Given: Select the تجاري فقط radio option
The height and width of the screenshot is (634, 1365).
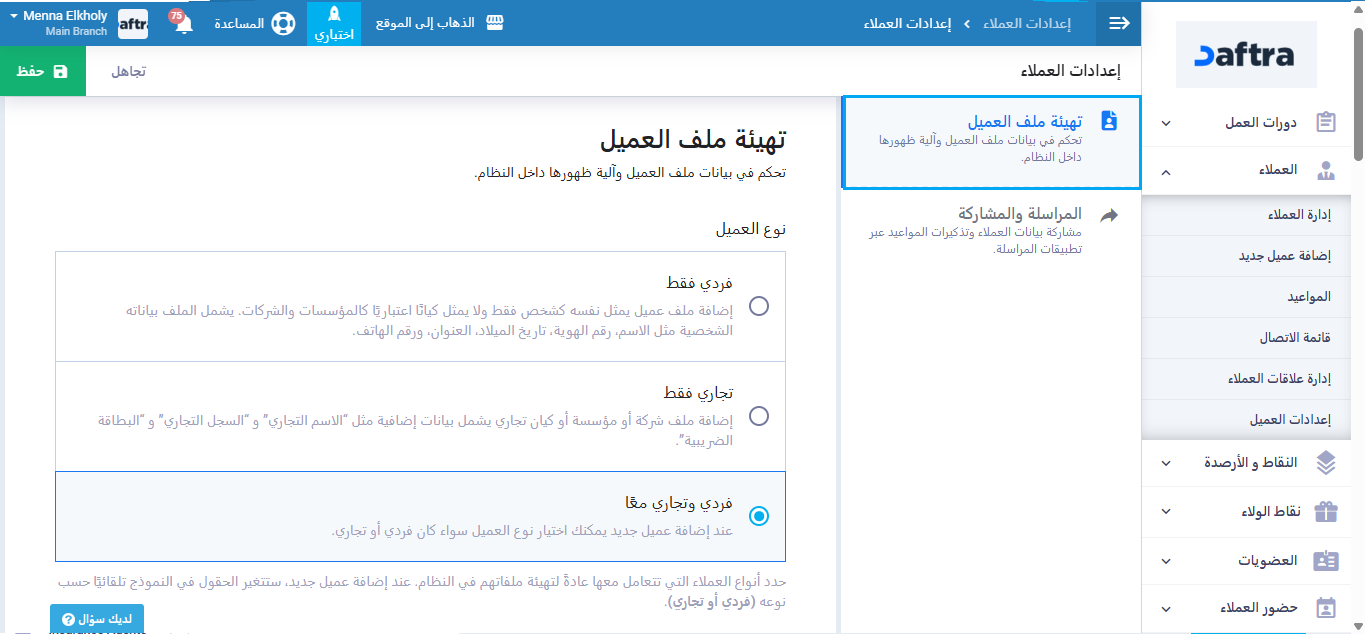Looking at the screenshot, I should click(759, 416).
